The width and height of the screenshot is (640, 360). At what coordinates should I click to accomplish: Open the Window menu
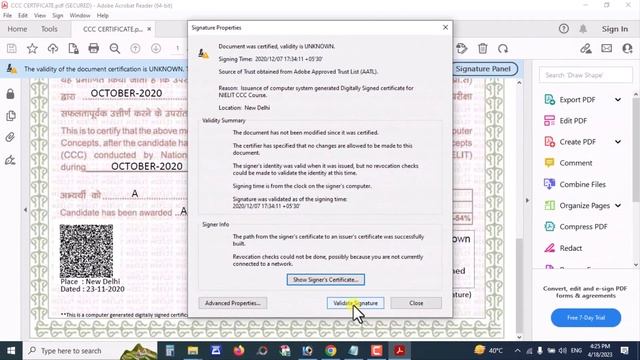click(80, 16)
